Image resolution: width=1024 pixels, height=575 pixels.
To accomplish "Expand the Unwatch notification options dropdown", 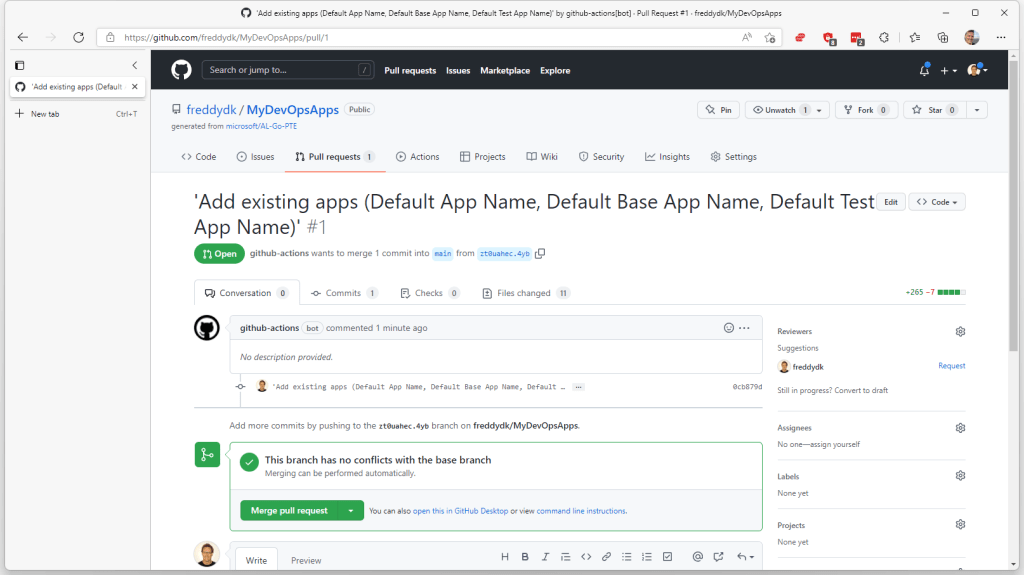I will click(819, 110).
